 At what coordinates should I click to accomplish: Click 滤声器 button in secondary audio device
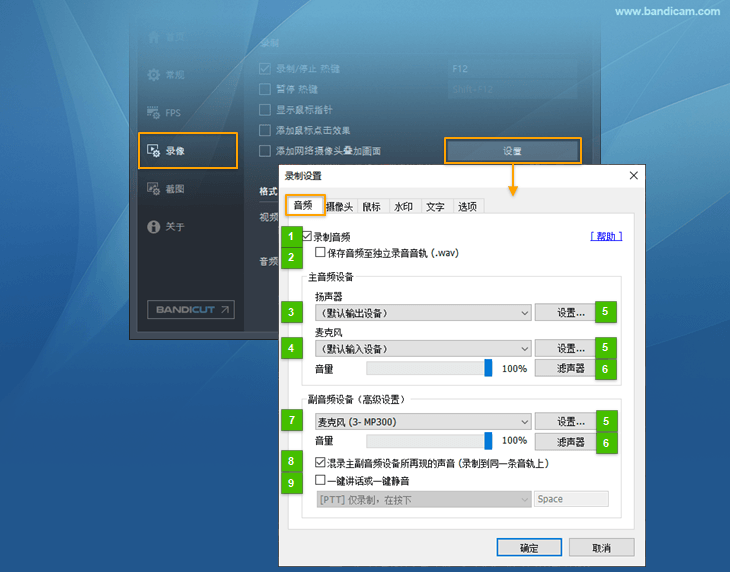(566, 442)
